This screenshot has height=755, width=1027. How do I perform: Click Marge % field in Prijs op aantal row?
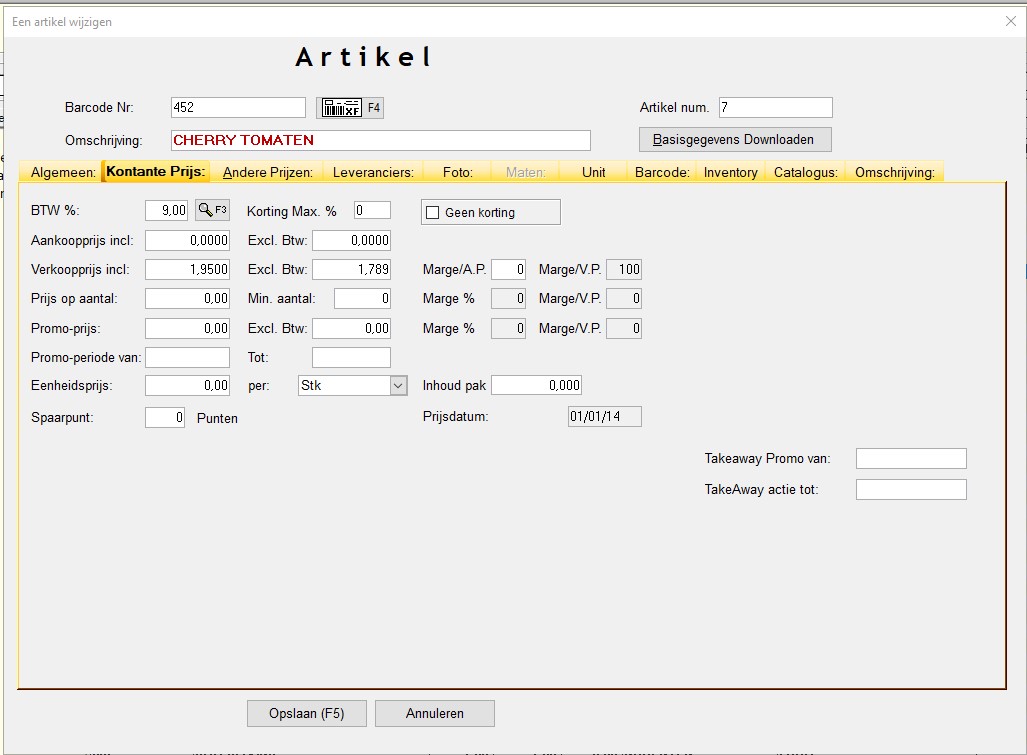tap(508, 299)
